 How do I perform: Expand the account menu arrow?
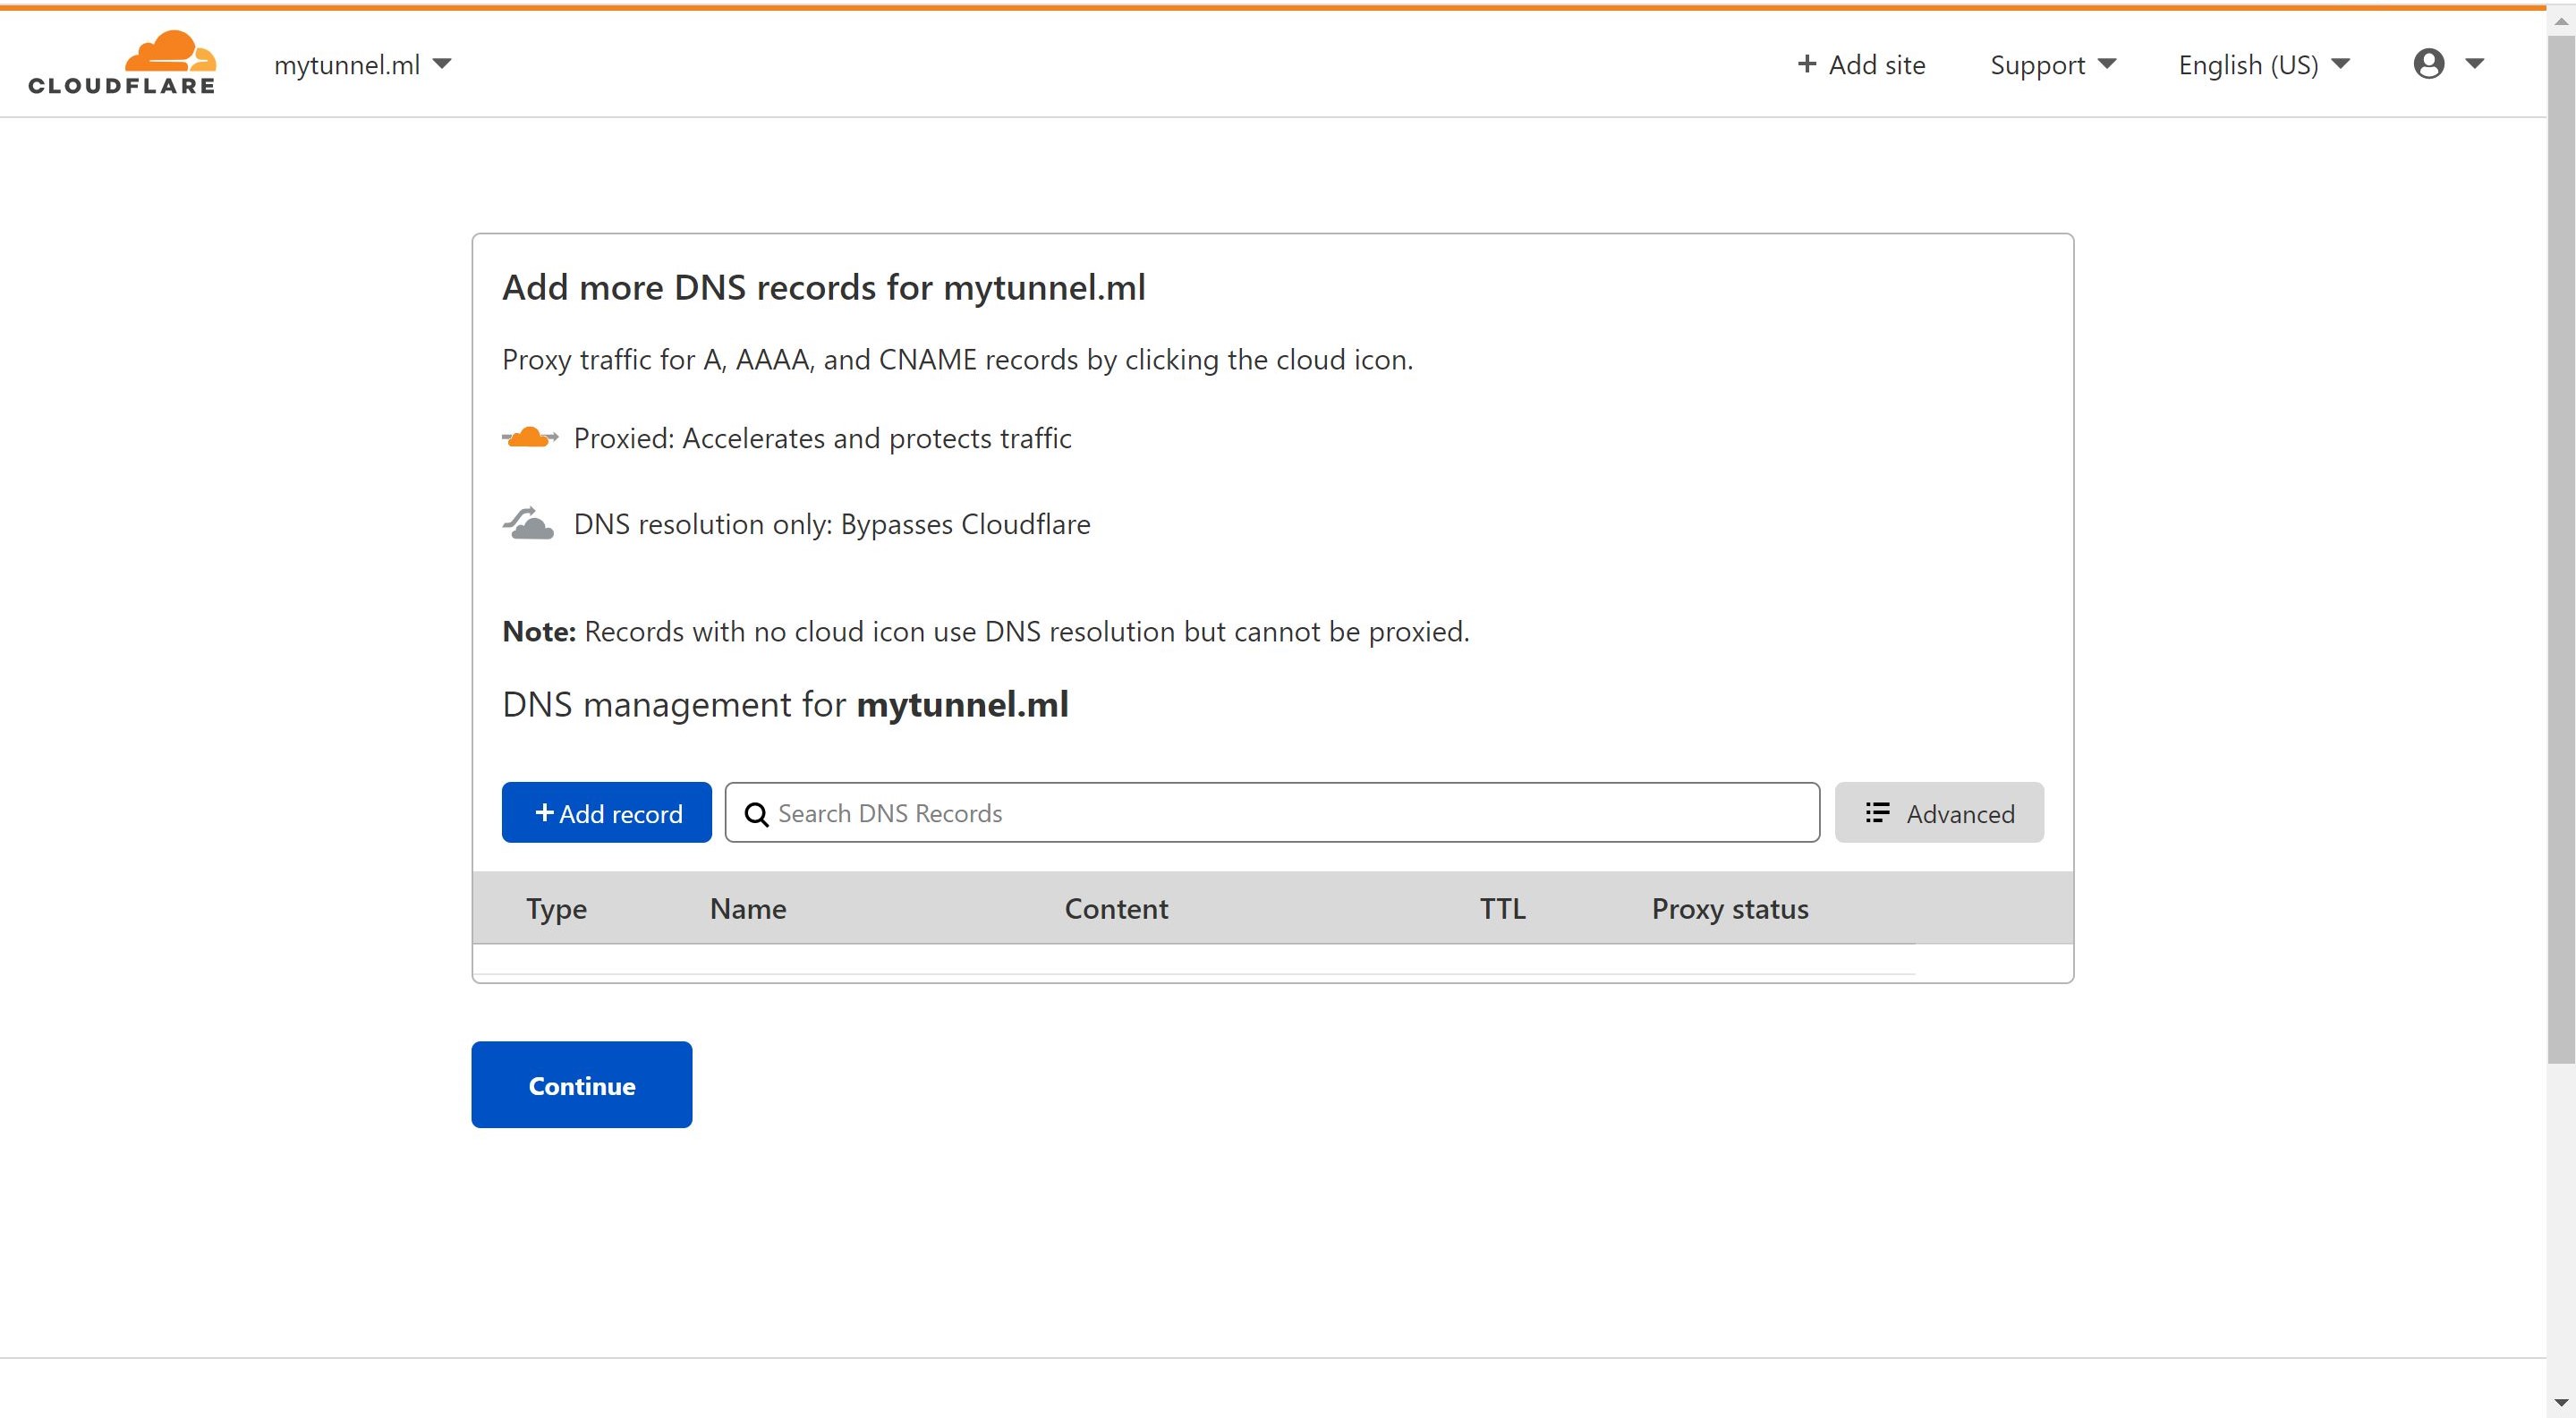tap(2475, 64)
